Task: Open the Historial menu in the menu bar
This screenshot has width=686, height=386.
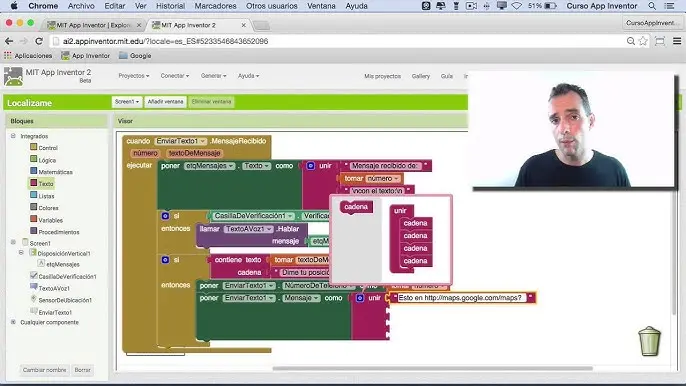Action: (x=170, y=6)
